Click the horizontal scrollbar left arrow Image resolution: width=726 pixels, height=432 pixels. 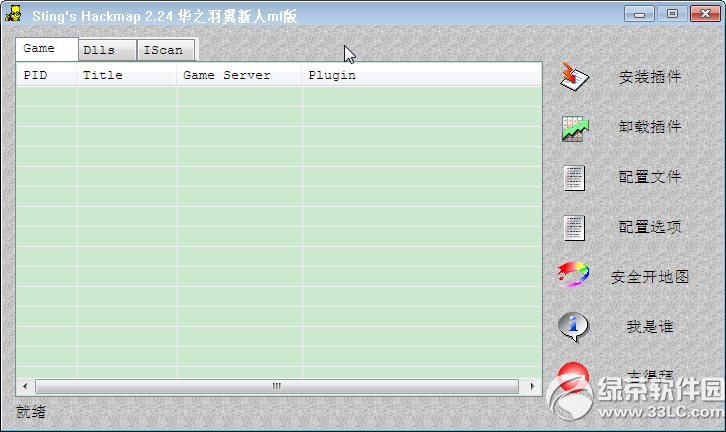[24, 386]
